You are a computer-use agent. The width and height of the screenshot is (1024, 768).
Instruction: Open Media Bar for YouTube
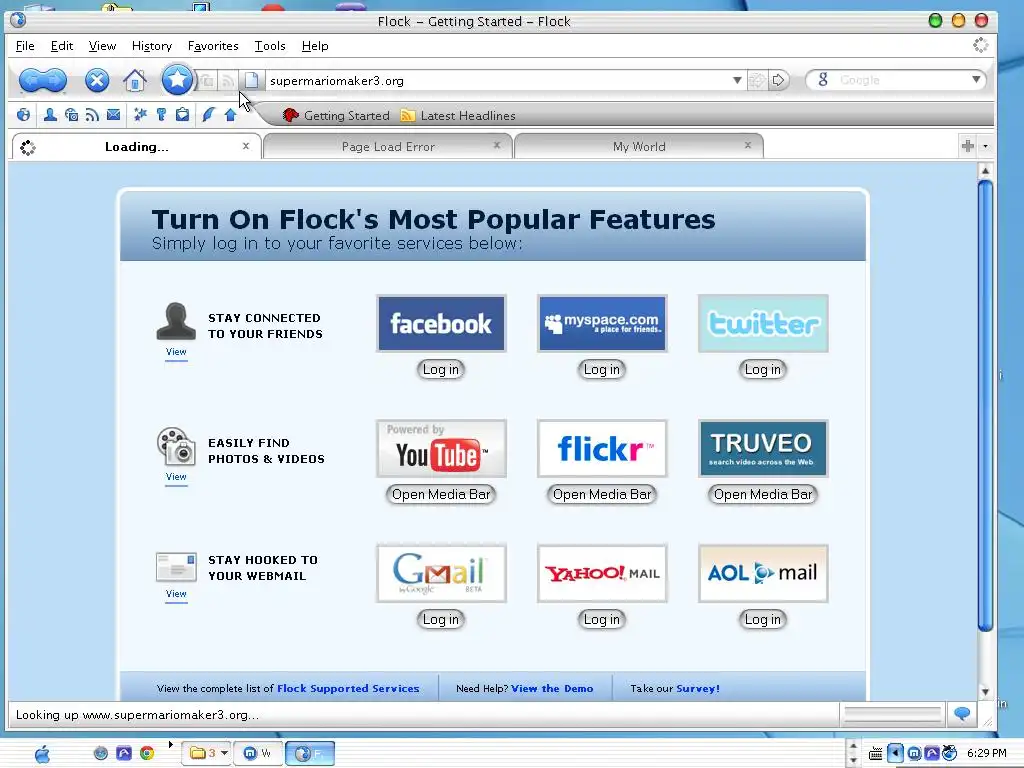pos(441,494)
